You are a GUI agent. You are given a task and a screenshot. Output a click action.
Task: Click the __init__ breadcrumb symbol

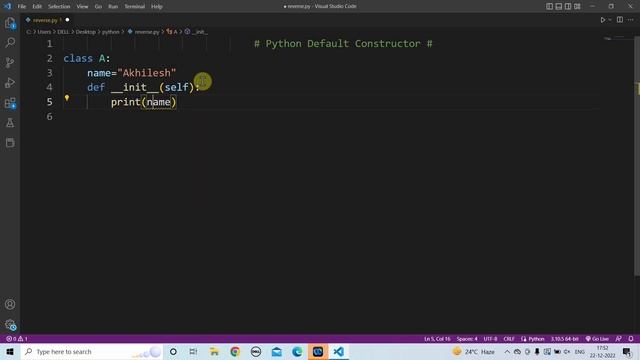click(x=196, y=32)
